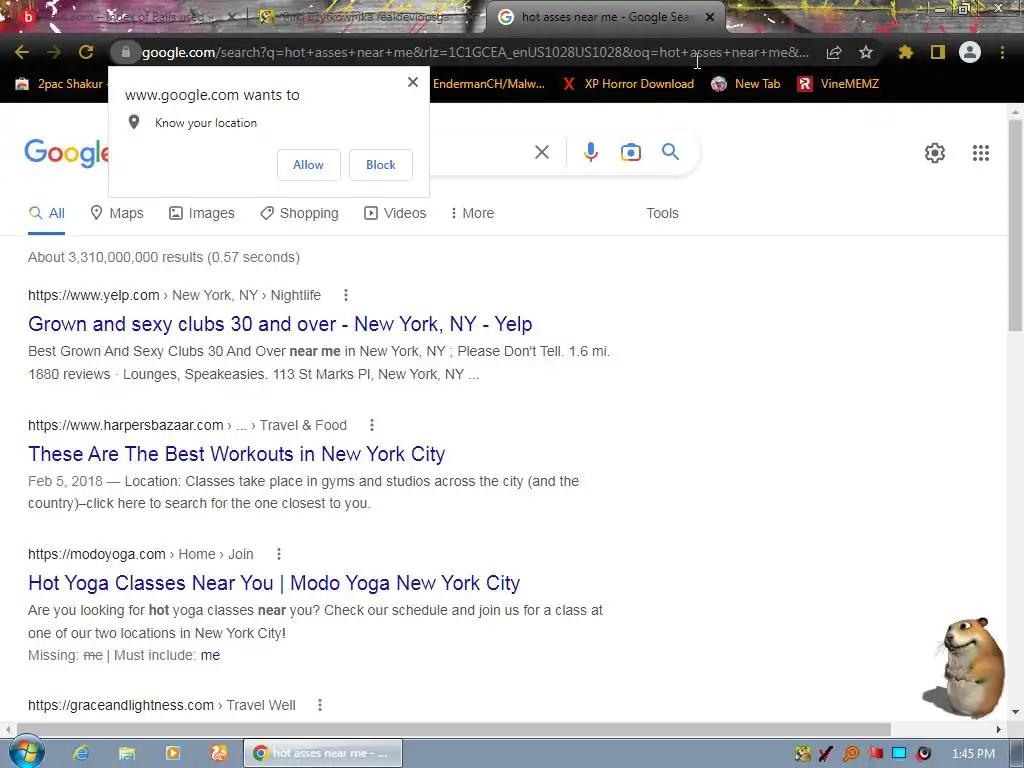This screenshot has width=1024, height=768.
Task: Clear the Google search box text
Action: click(542, 152)
